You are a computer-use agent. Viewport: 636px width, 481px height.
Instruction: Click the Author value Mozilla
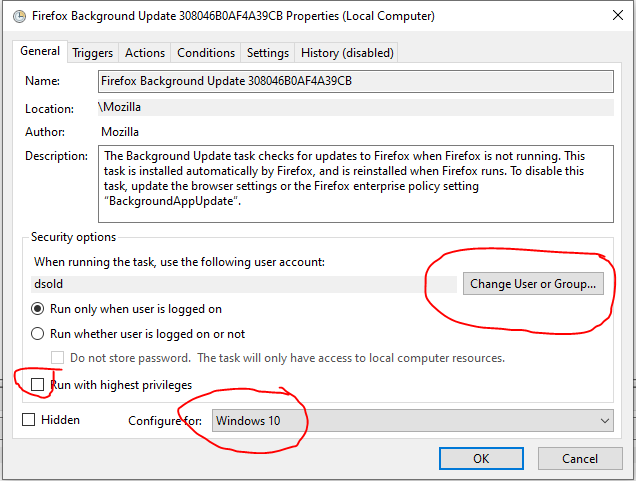[120, 132]
